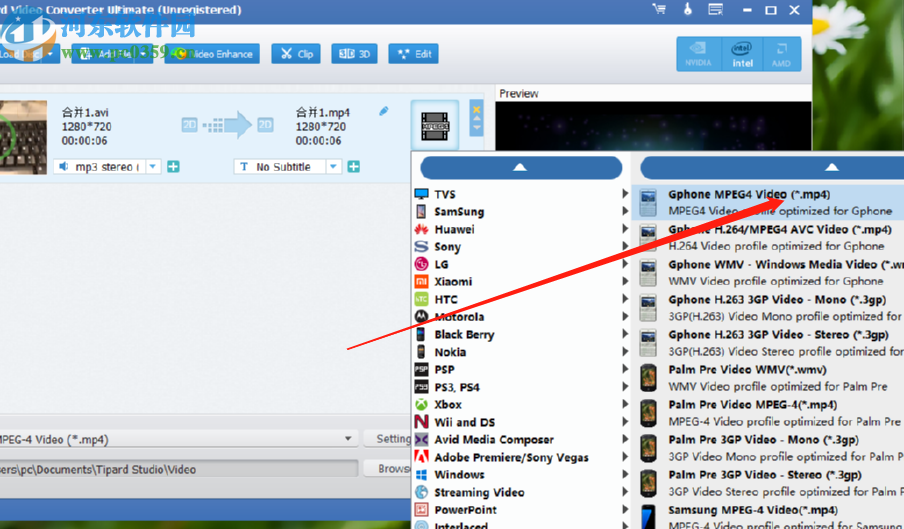The height and width of the screenshot is (529, 904).
Task: Select the Avid Media Composer category
Action: pos(521,440)
